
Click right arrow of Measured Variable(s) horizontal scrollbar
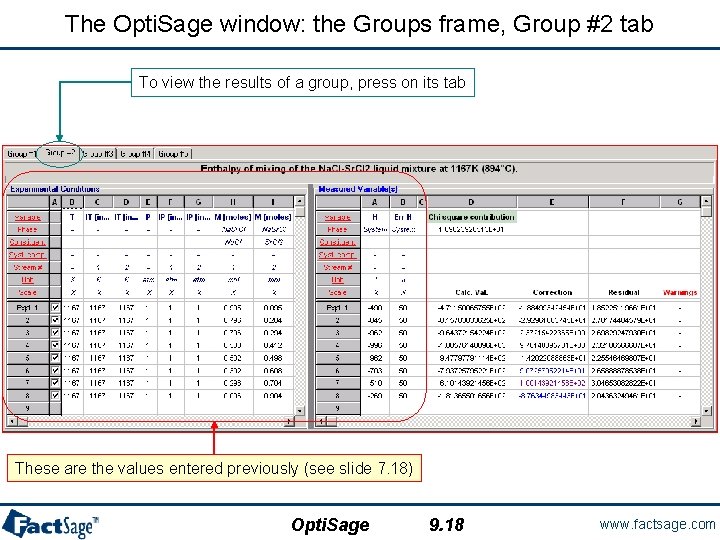coord(696,421)
